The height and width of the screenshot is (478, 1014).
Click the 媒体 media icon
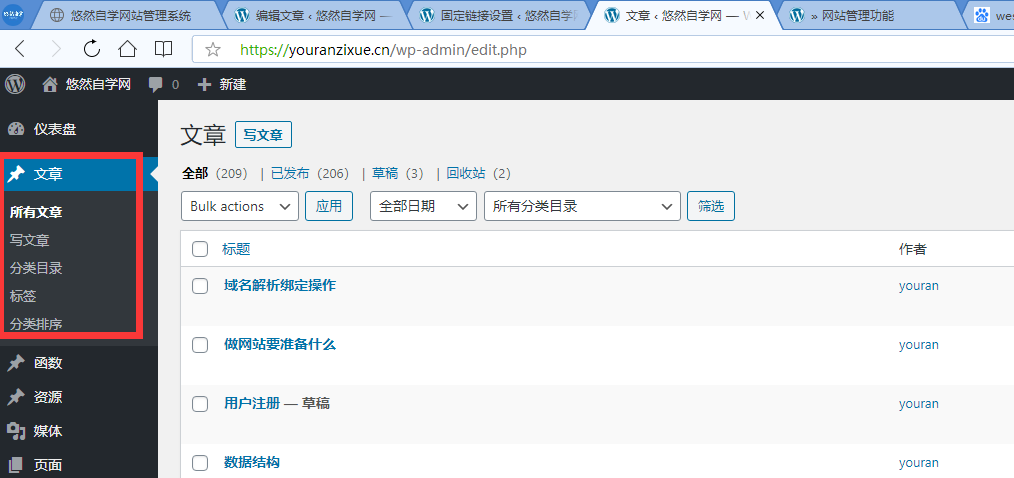(16, 431)
